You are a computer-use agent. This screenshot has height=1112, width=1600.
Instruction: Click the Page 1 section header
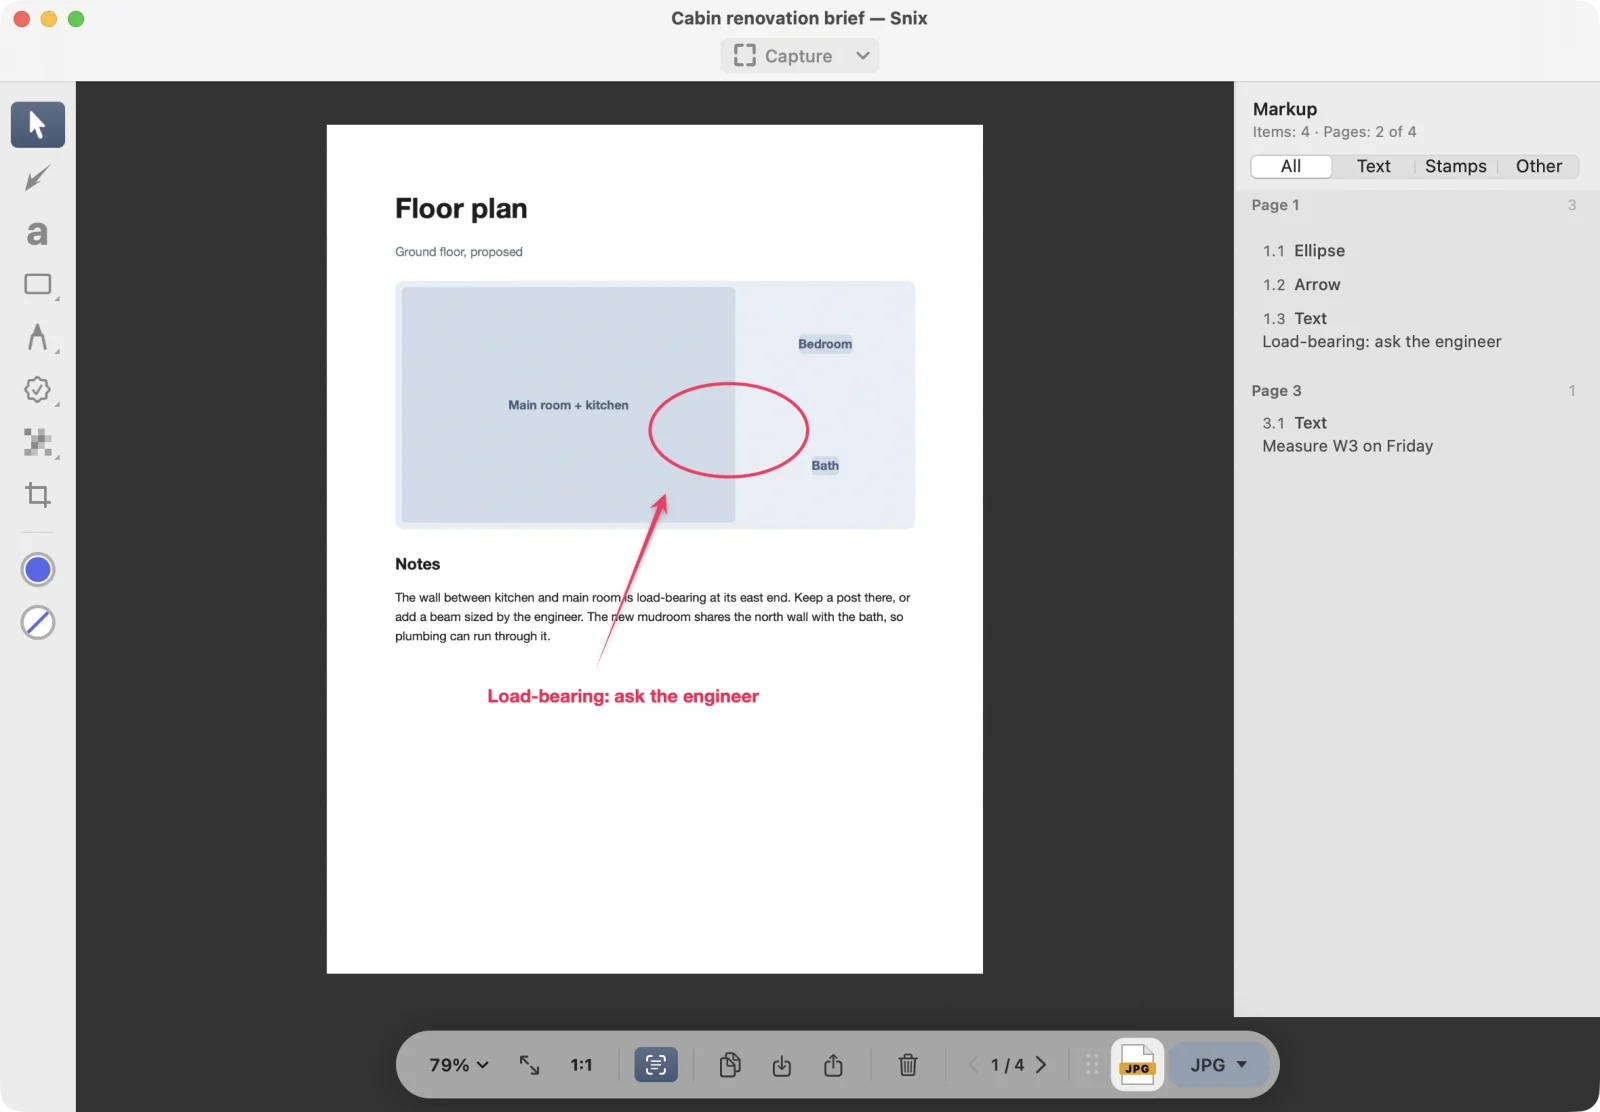pyautogui.click(x=1417, y=205)
